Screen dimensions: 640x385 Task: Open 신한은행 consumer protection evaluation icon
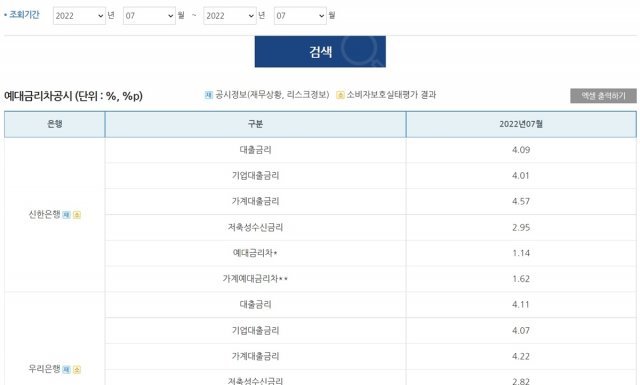click(x=77, y=215)
